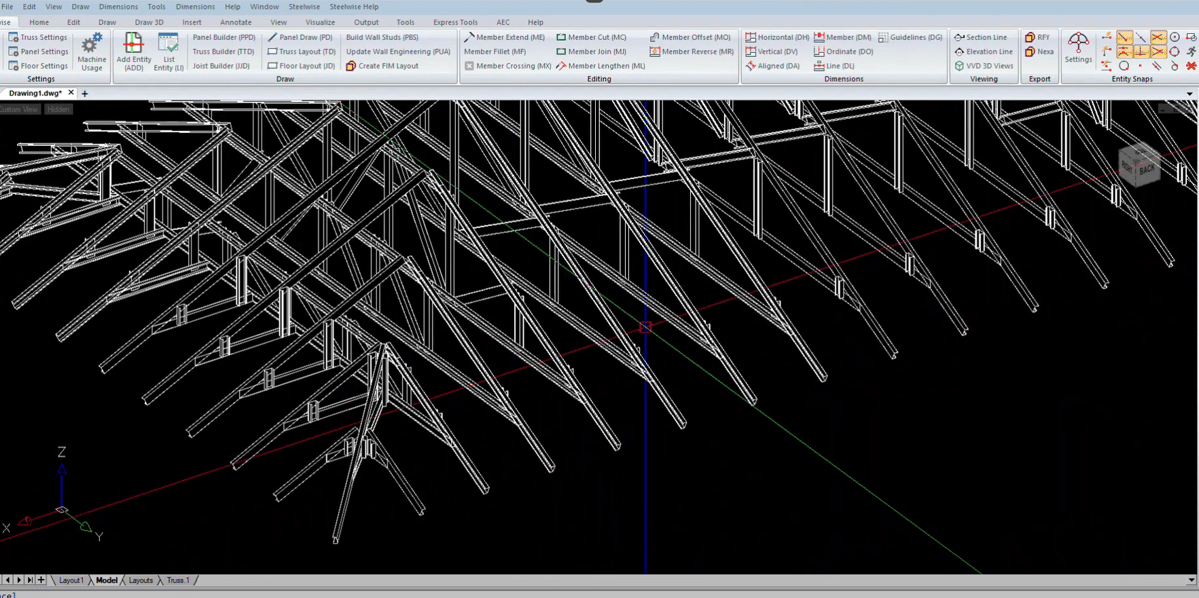Select the Add Entity (ADD) tool
Screen dimensions: 1199x598
pyautogui.click(x=133, y=49)
